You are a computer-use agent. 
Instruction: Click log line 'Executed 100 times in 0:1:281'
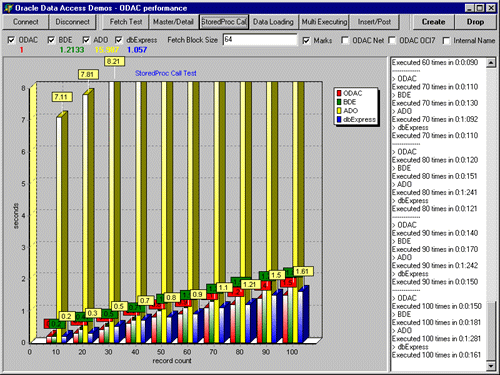(x=436, y=339)
